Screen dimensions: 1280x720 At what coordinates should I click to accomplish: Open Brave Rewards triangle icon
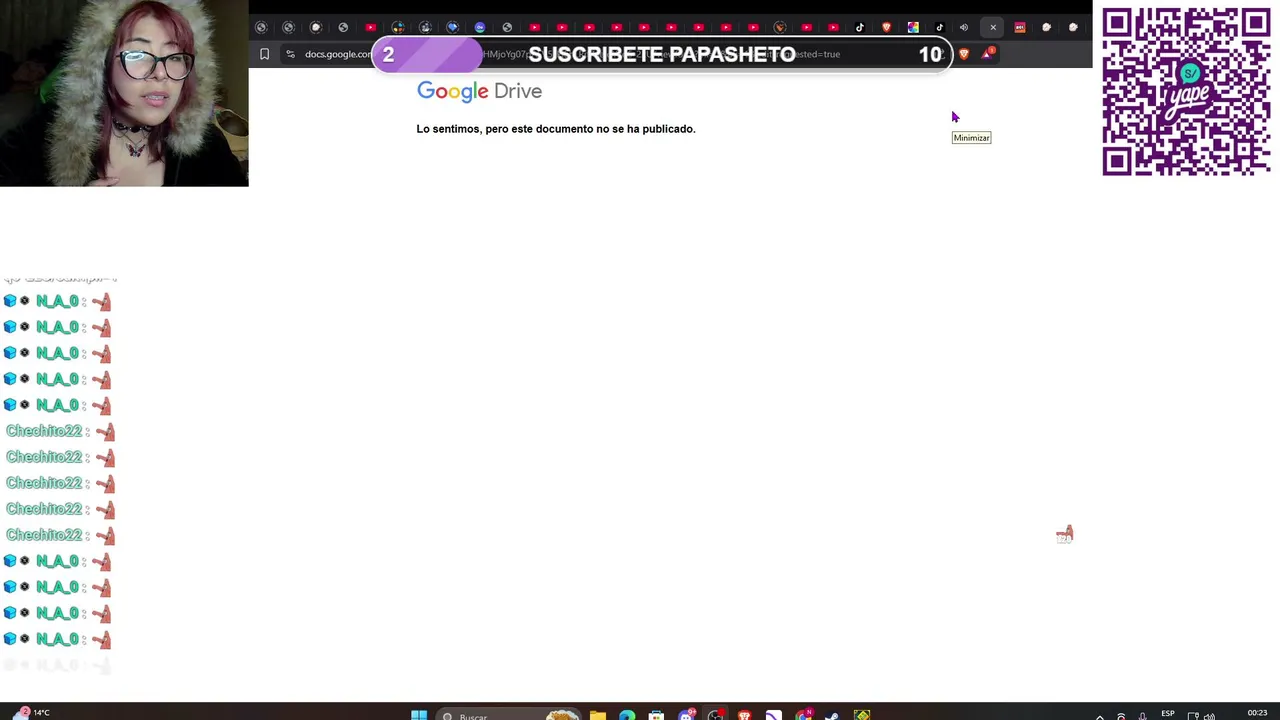[x=987, y=54]
